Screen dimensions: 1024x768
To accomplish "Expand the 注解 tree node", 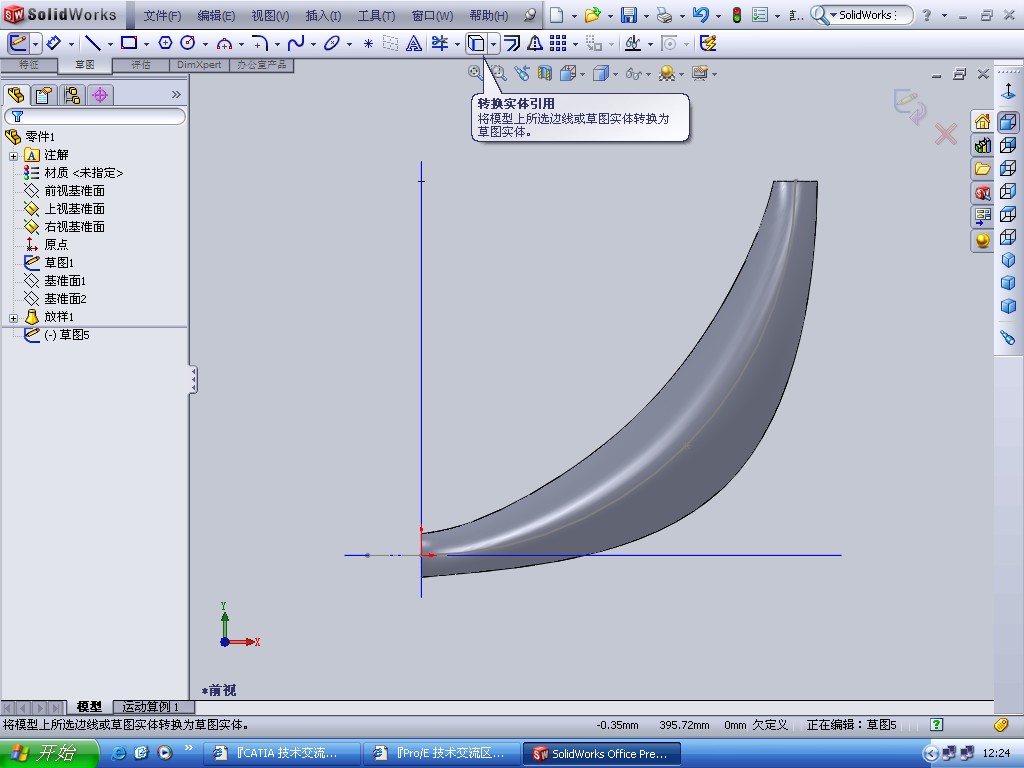I will [x=14, y=156].
